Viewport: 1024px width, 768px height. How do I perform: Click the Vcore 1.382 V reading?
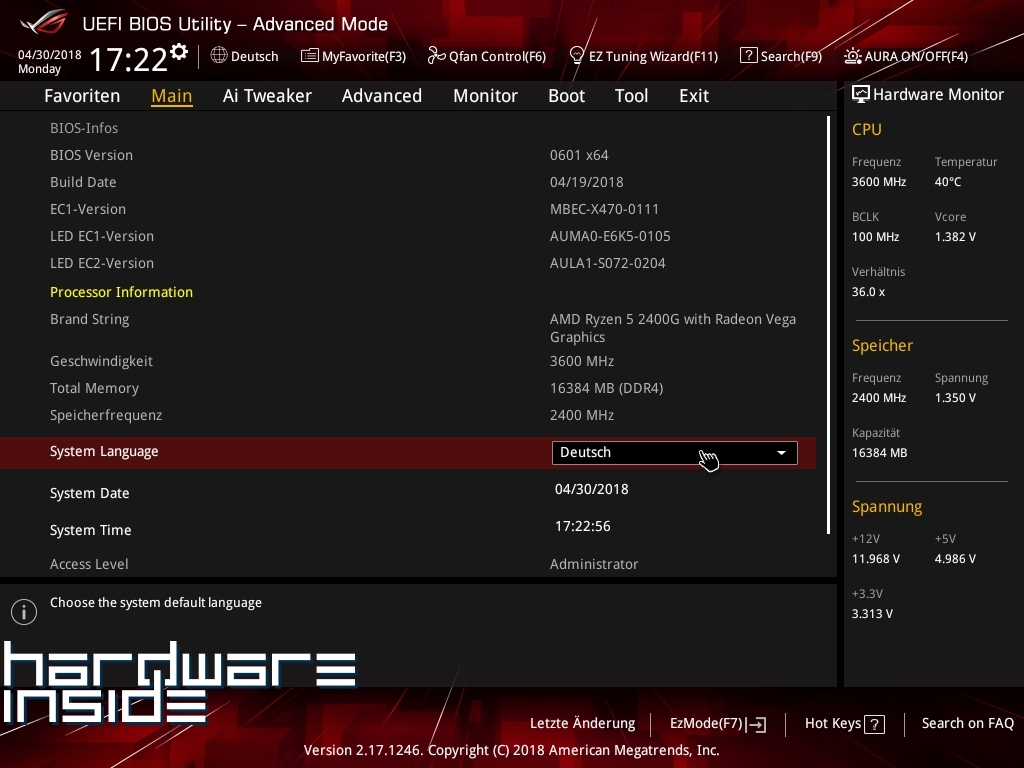coord(955,237)
